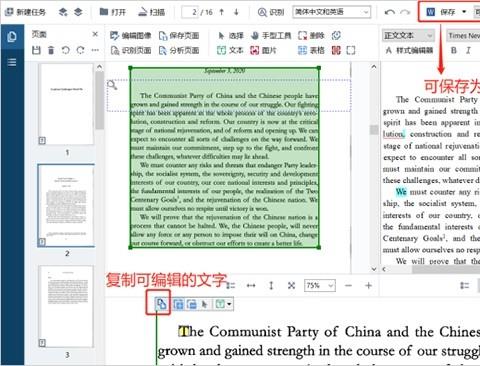Zoom in with the plus button
This screenshot has width=480, height=366.
click(x=368, y=286)
